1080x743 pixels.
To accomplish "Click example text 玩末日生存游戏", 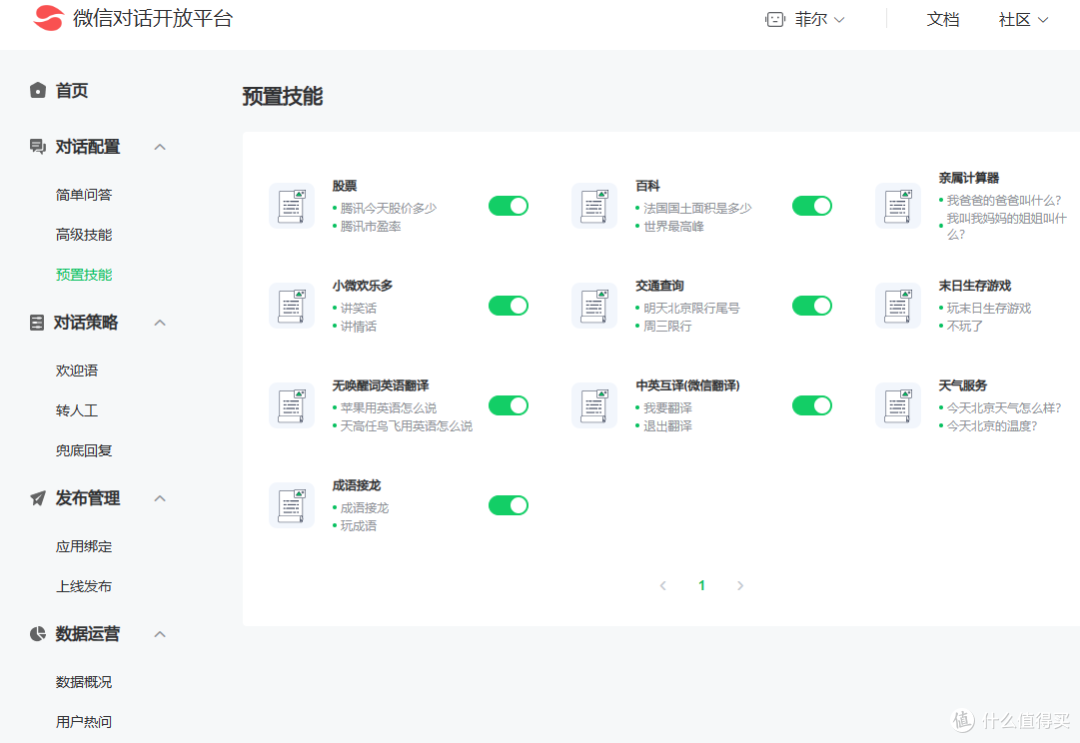I will pos(988,308).
